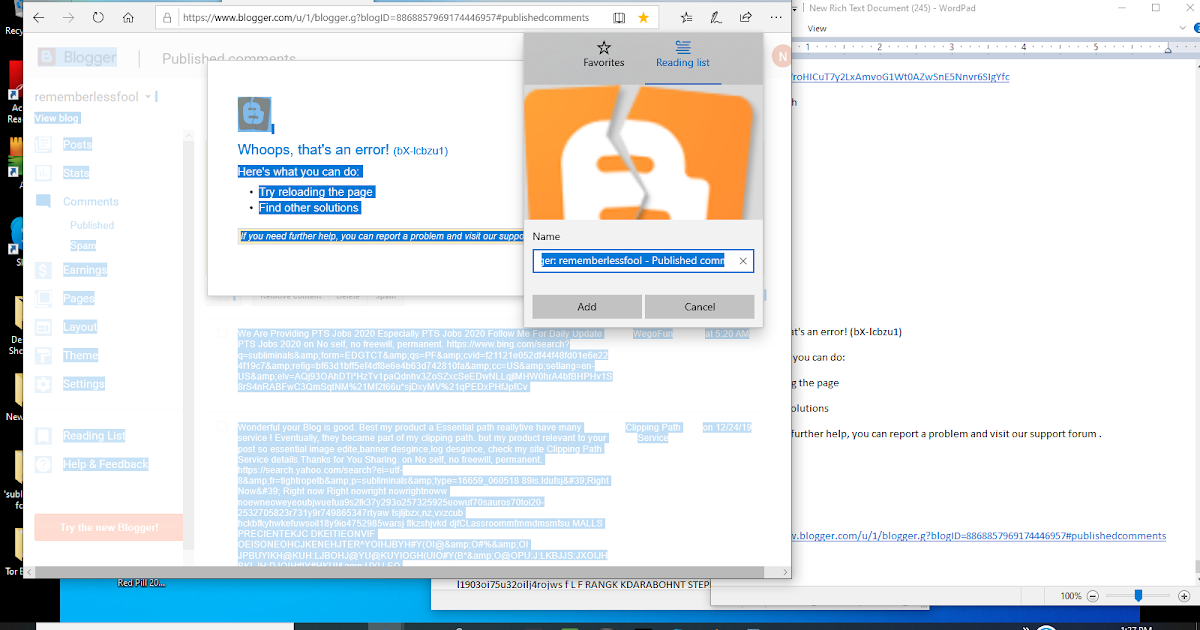Click the Settings gear icon in sidebar
1200x630 pixels.
tap(43, 384)
